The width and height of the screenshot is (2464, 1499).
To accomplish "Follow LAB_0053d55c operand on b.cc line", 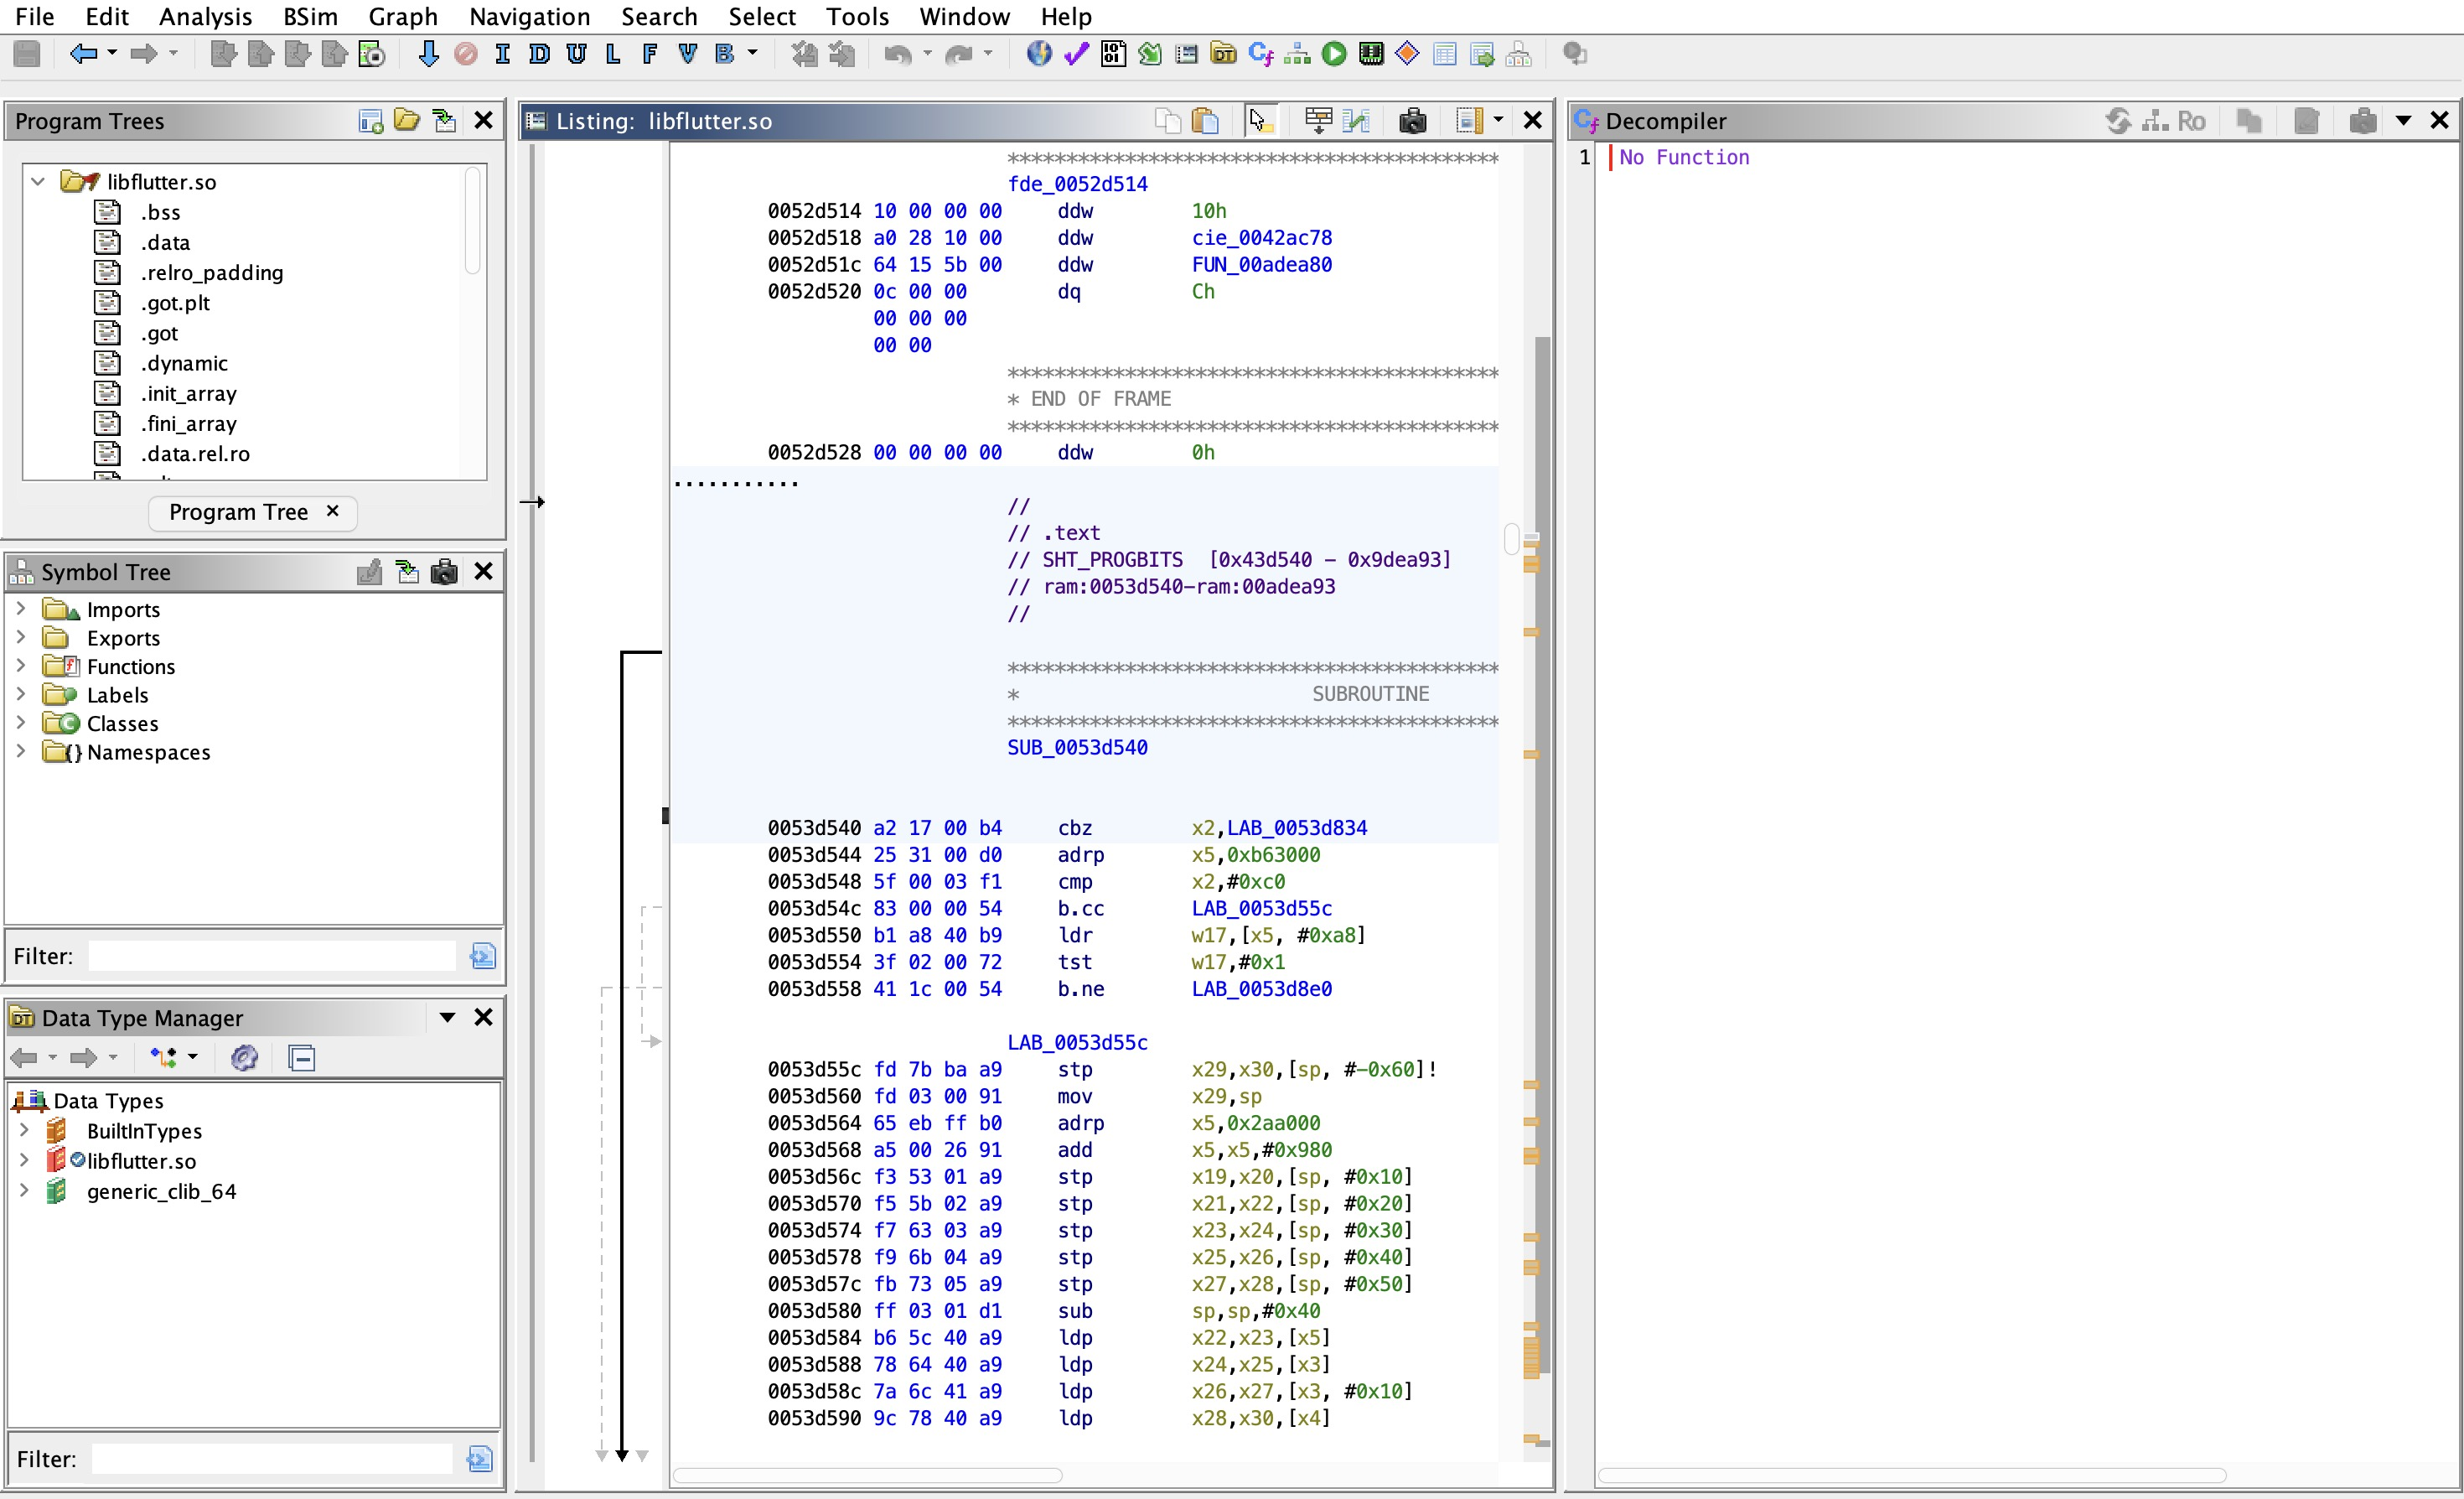I will [1261, 909].
